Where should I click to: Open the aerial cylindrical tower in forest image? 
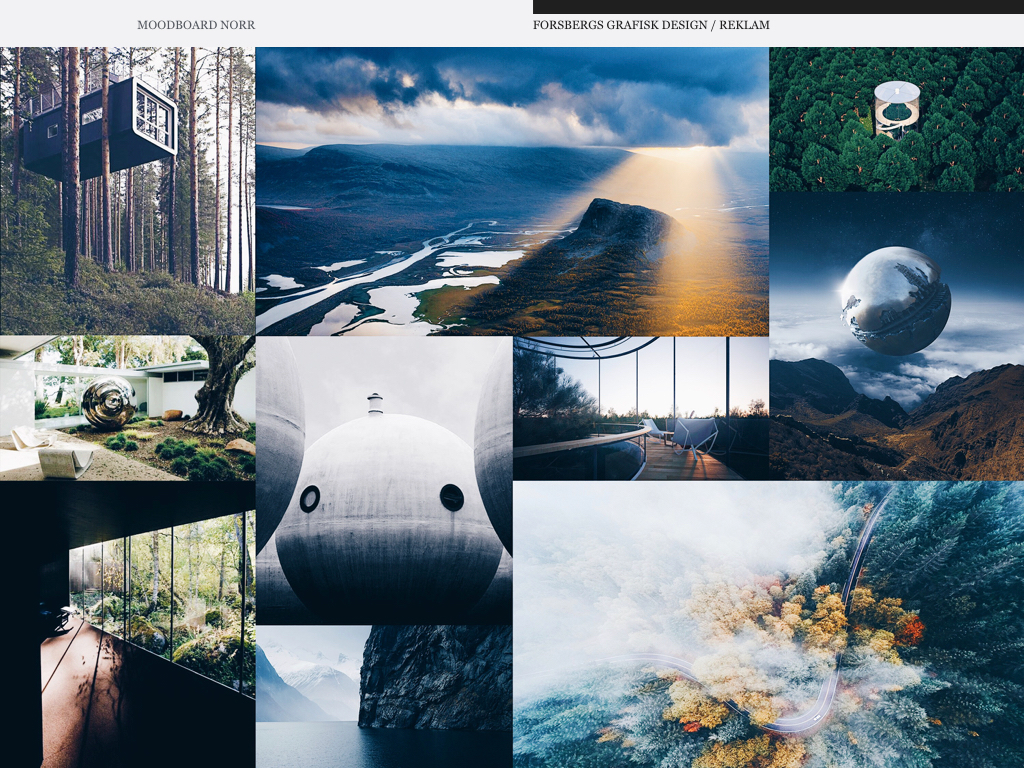[x=897, y=119]
